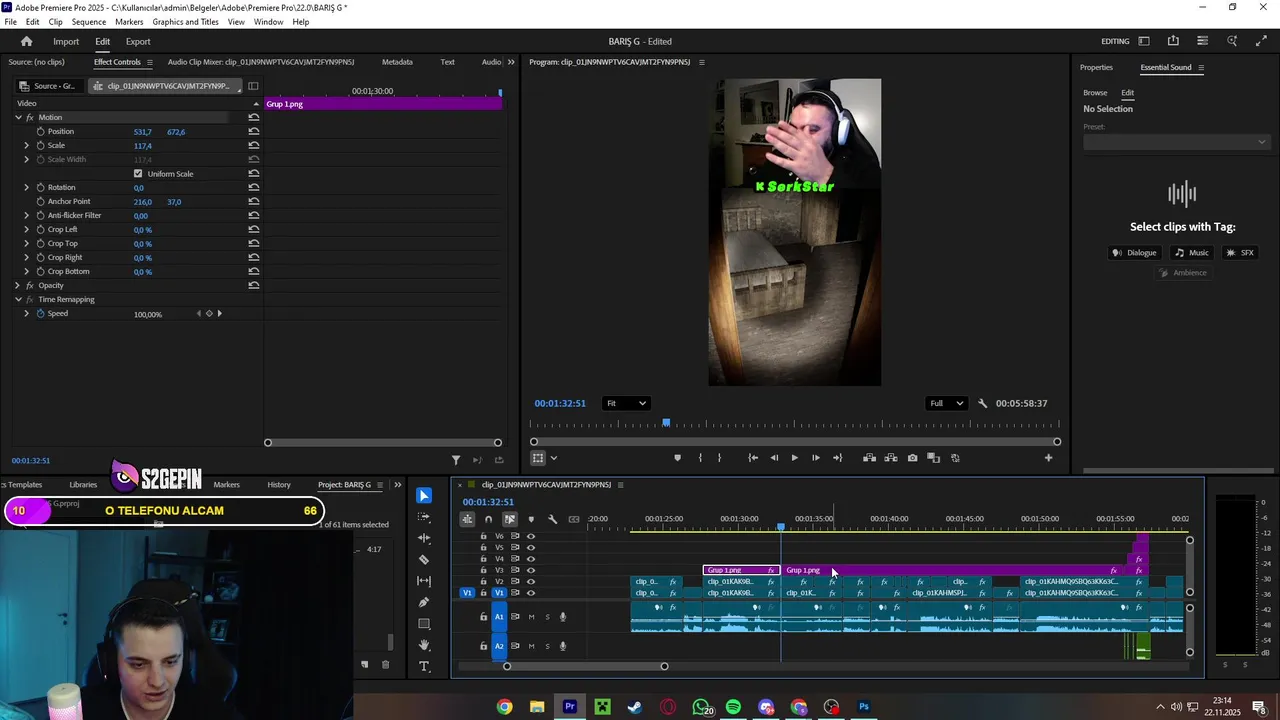1280x720 pixels.
Task: Click the Extract button
Action: (x=891, y=458)
